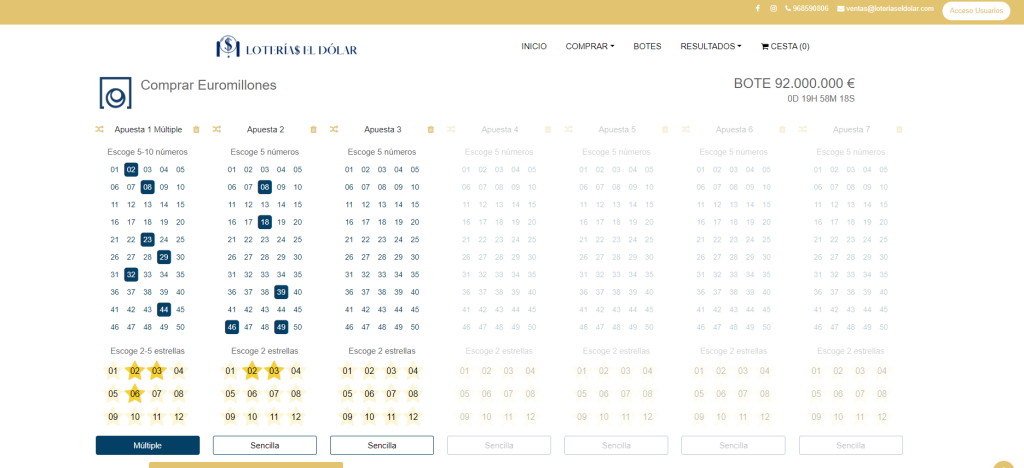Clear Apuesta 2 using trash icon
Screen dimensions: 1024x468
pos(313,129)
